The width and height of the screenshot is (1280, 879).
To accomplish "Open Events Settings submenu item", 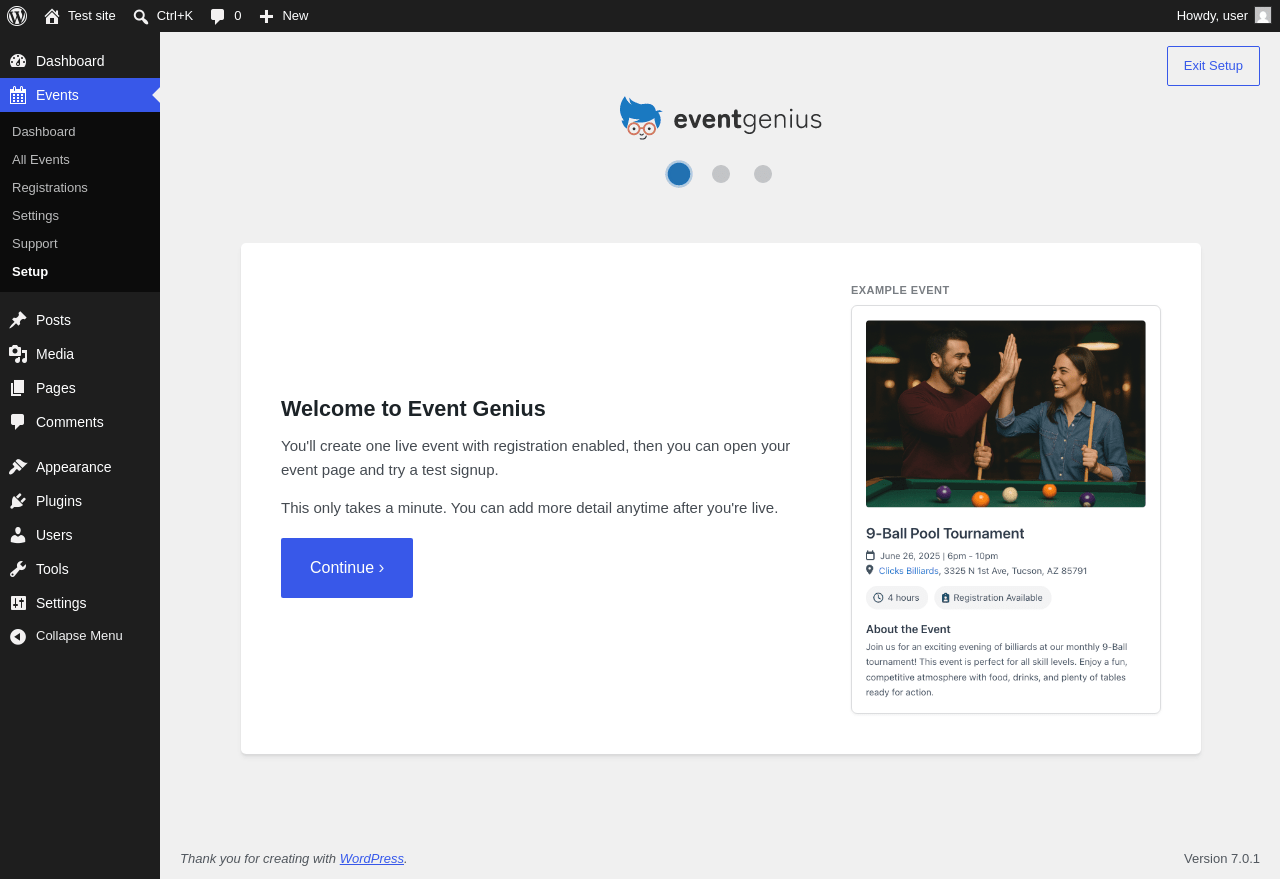I will pos(80,216).
